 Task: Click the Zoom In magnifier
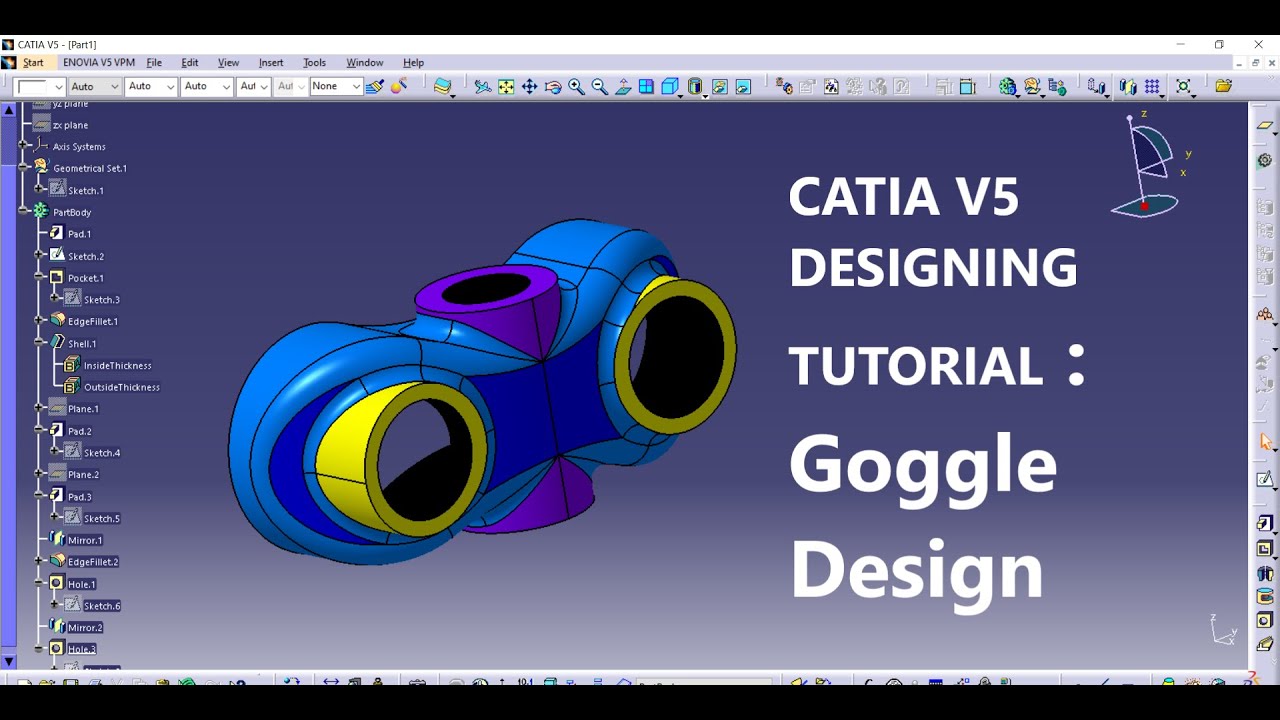(576, 87)
